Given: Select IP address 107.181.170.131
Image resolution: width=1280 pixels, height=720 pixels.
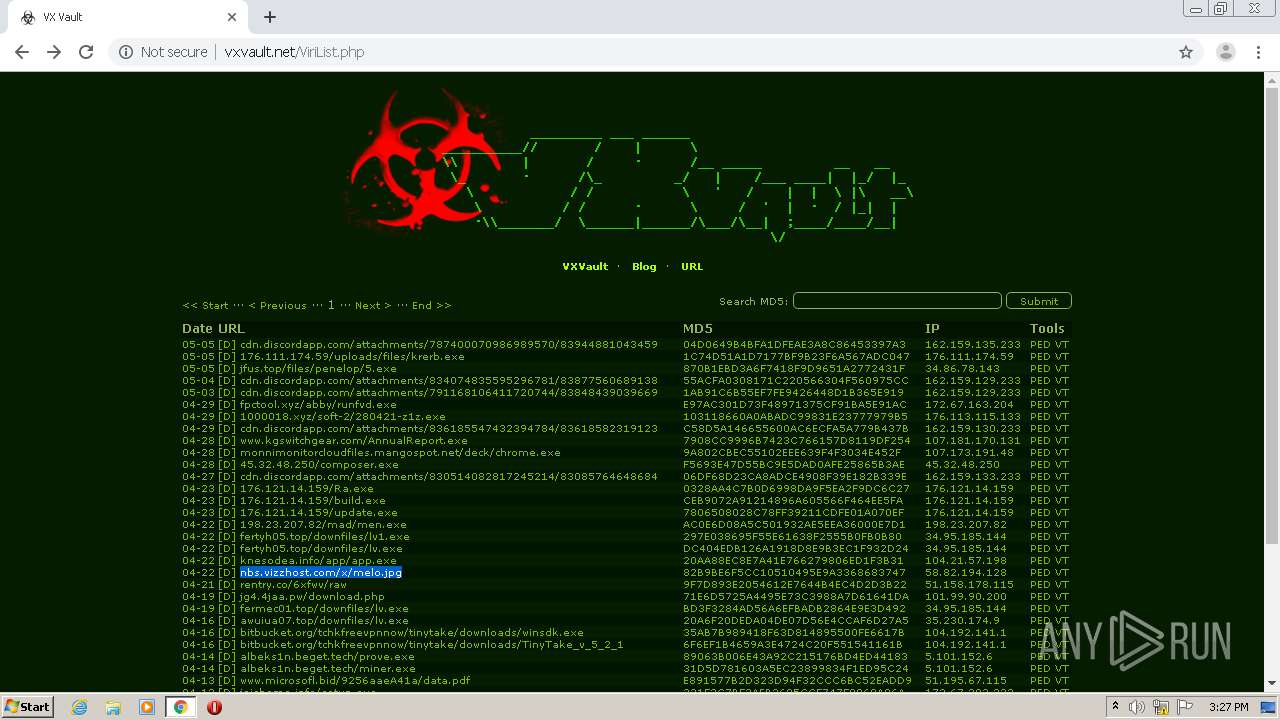Looking at the screenshot, I should click(973, 441).
